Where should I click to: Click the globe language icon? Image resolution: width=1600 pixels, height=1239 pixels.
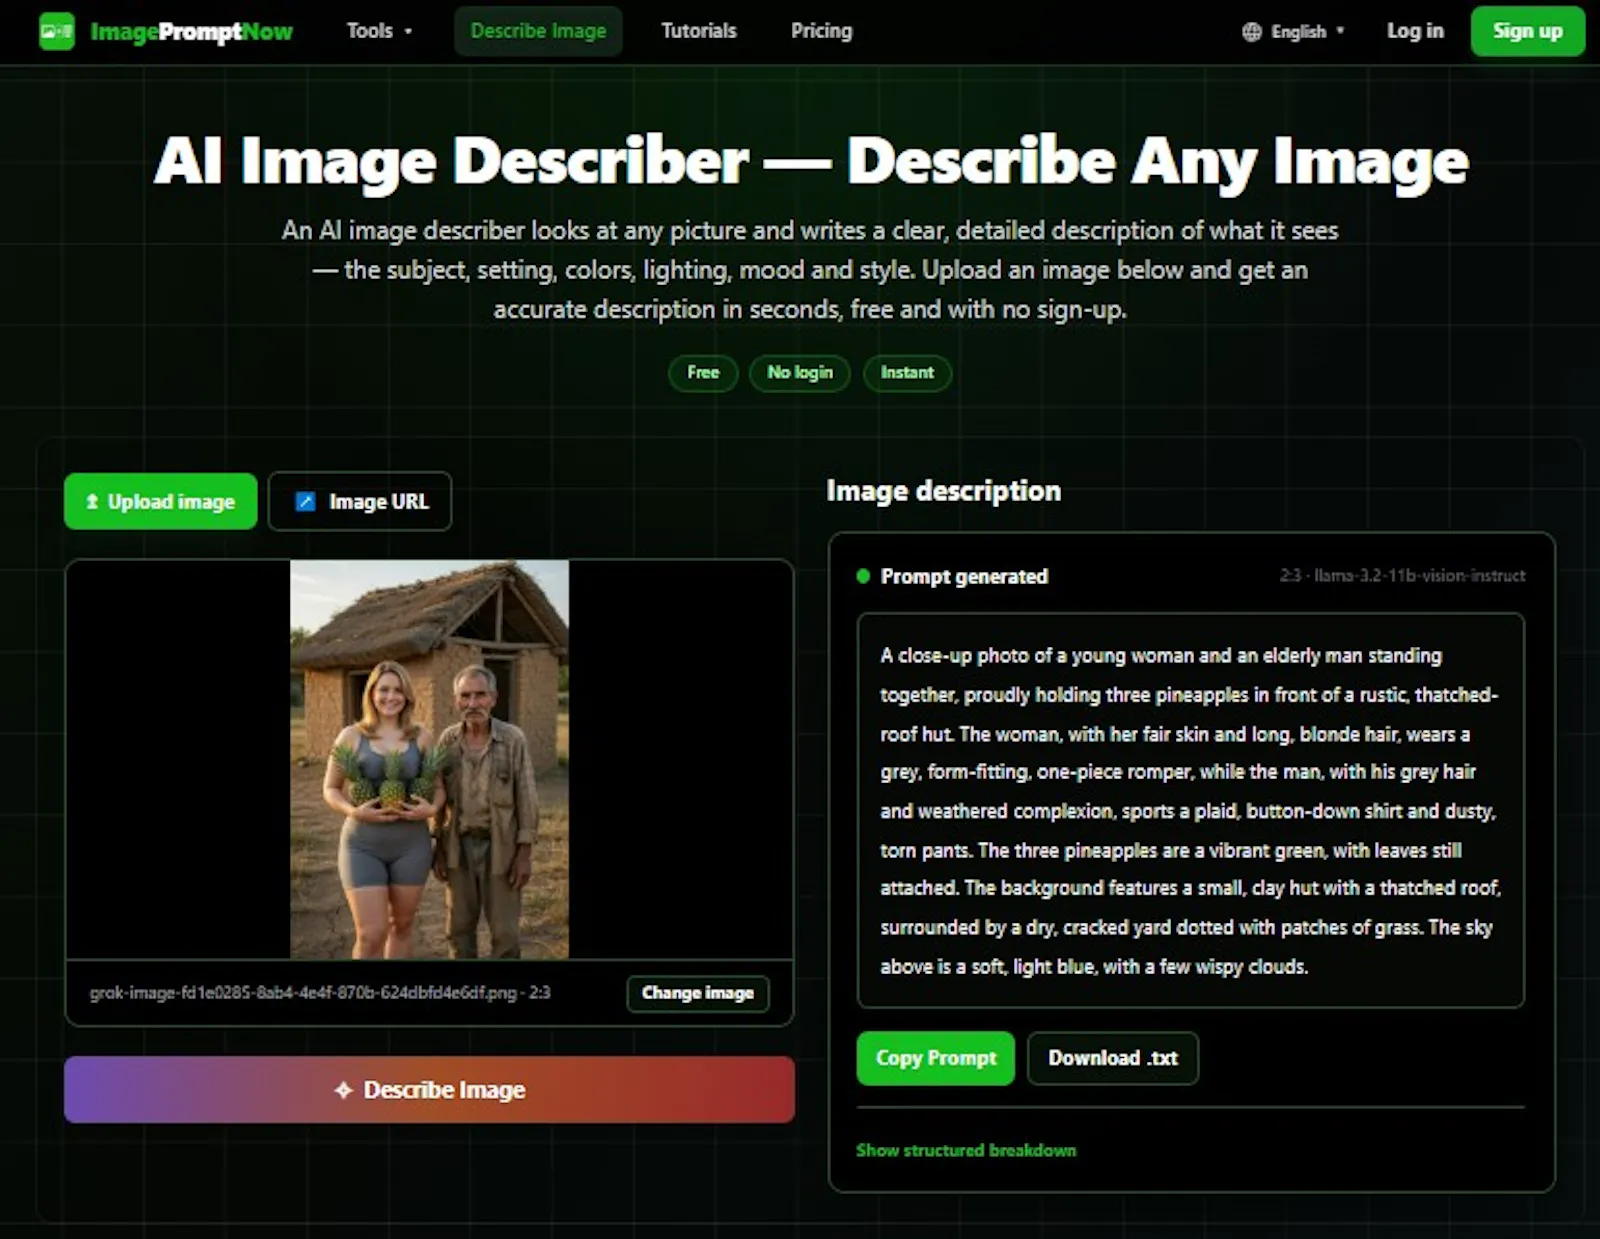(1252, 32)
